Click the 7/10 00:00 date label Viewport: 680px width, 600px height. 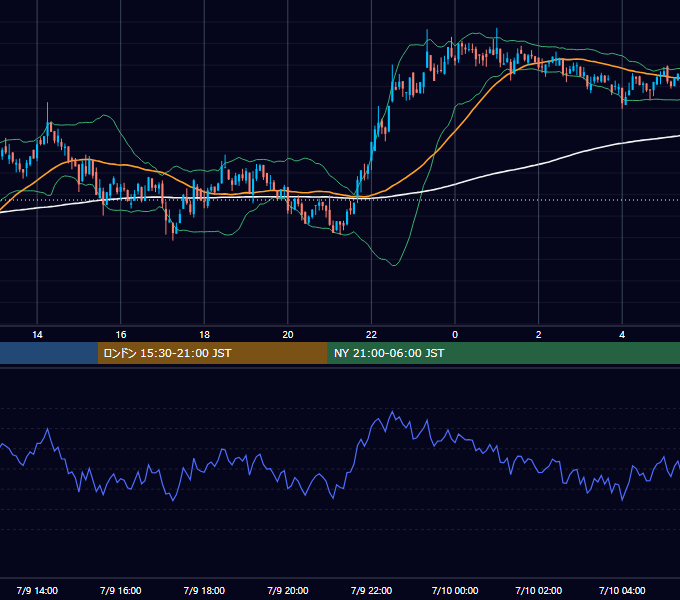(x=455, y=590)
